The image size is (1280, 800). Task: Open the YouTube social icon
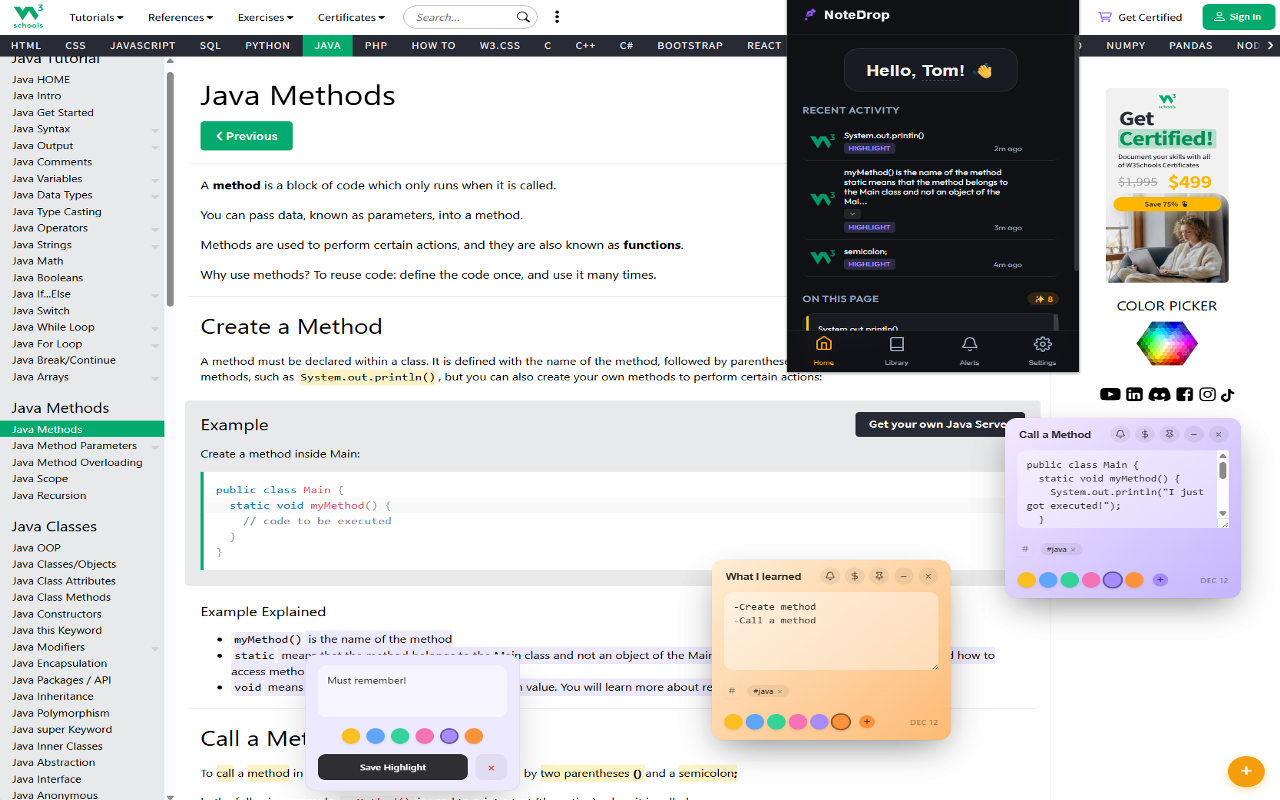(1110, 394)
